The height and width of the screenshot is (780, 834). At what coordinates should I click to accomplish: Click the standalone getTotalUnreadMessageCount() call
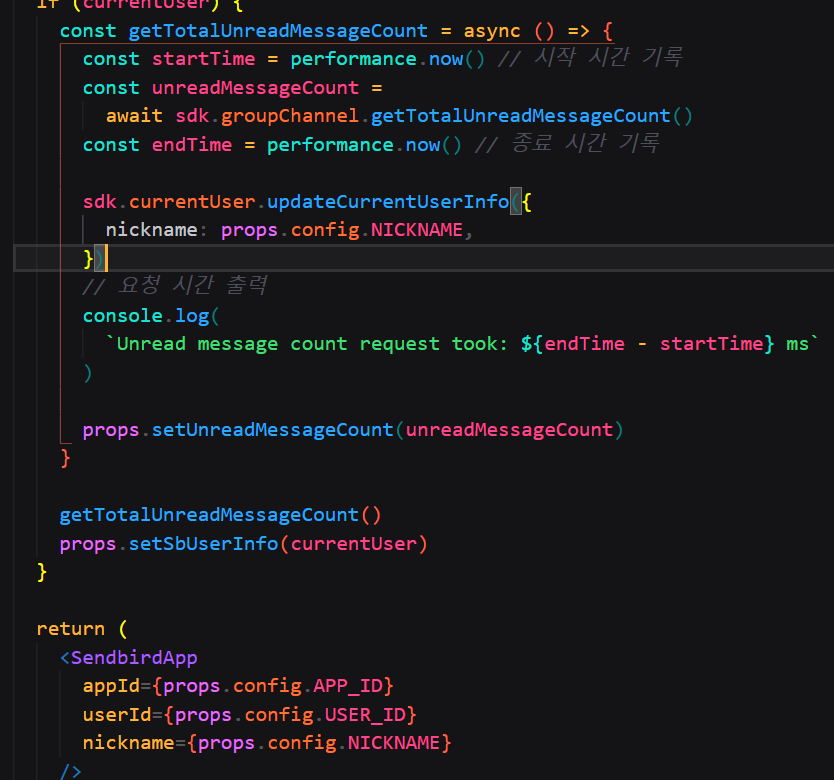[x=220, y=515]
